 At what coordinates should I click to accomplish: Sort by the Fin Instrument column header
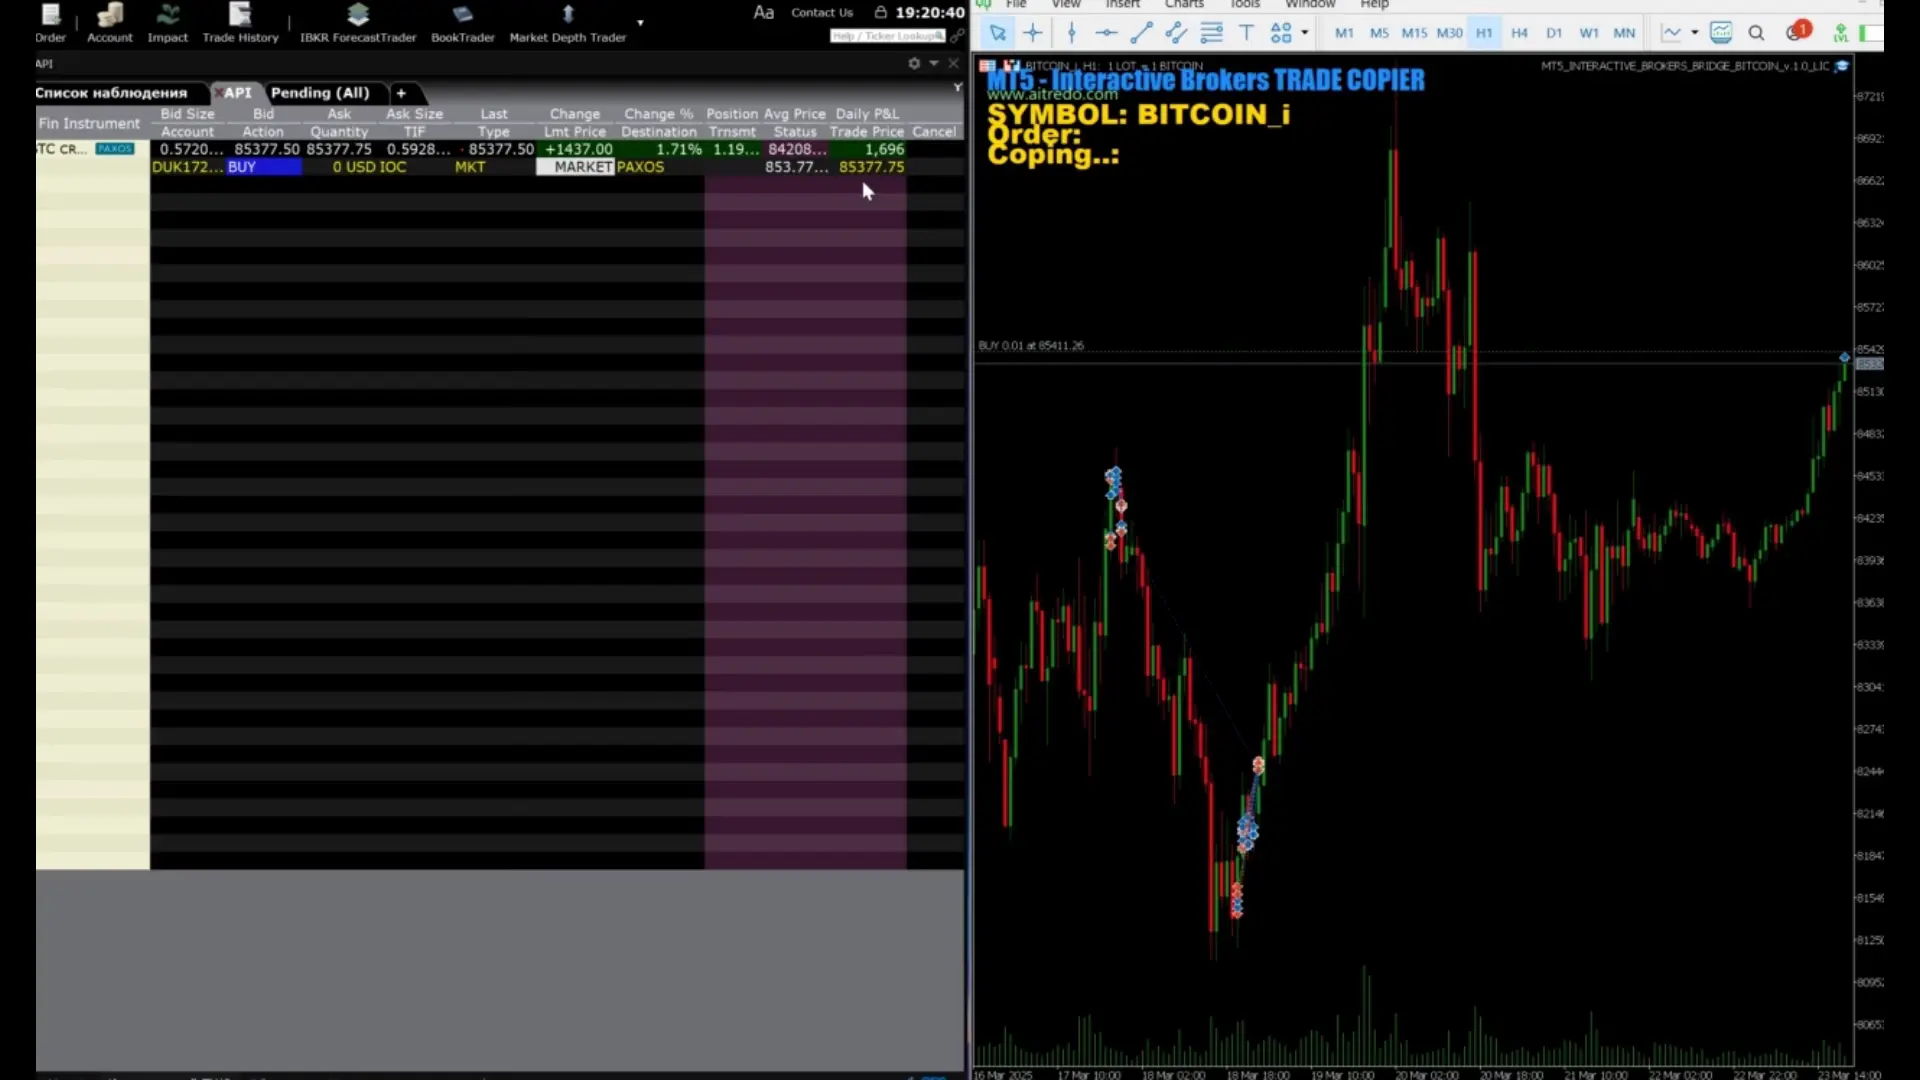pyautogui.click(x=90, y=123)
